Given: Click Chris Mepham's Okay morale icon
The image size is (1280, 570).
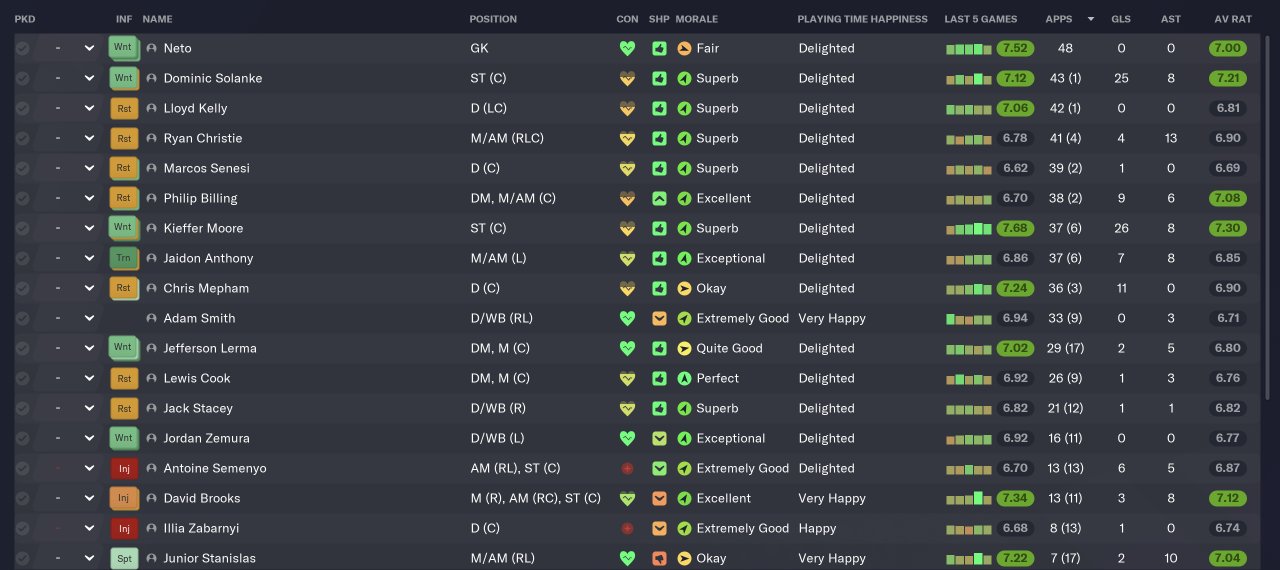Looking at the screenshot, I should pos(684,288).
